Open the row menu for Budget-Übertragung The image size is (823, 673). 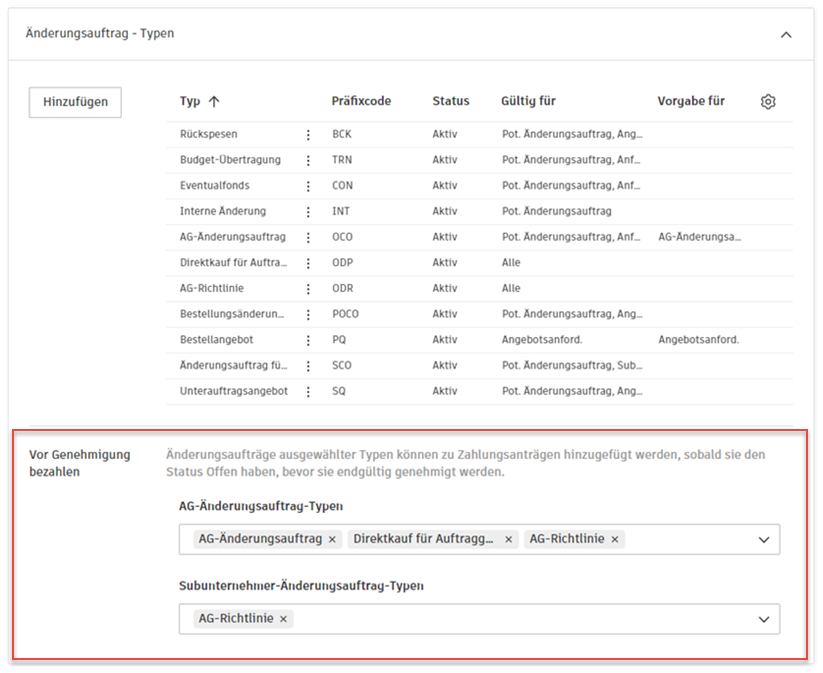click(307, 160)
